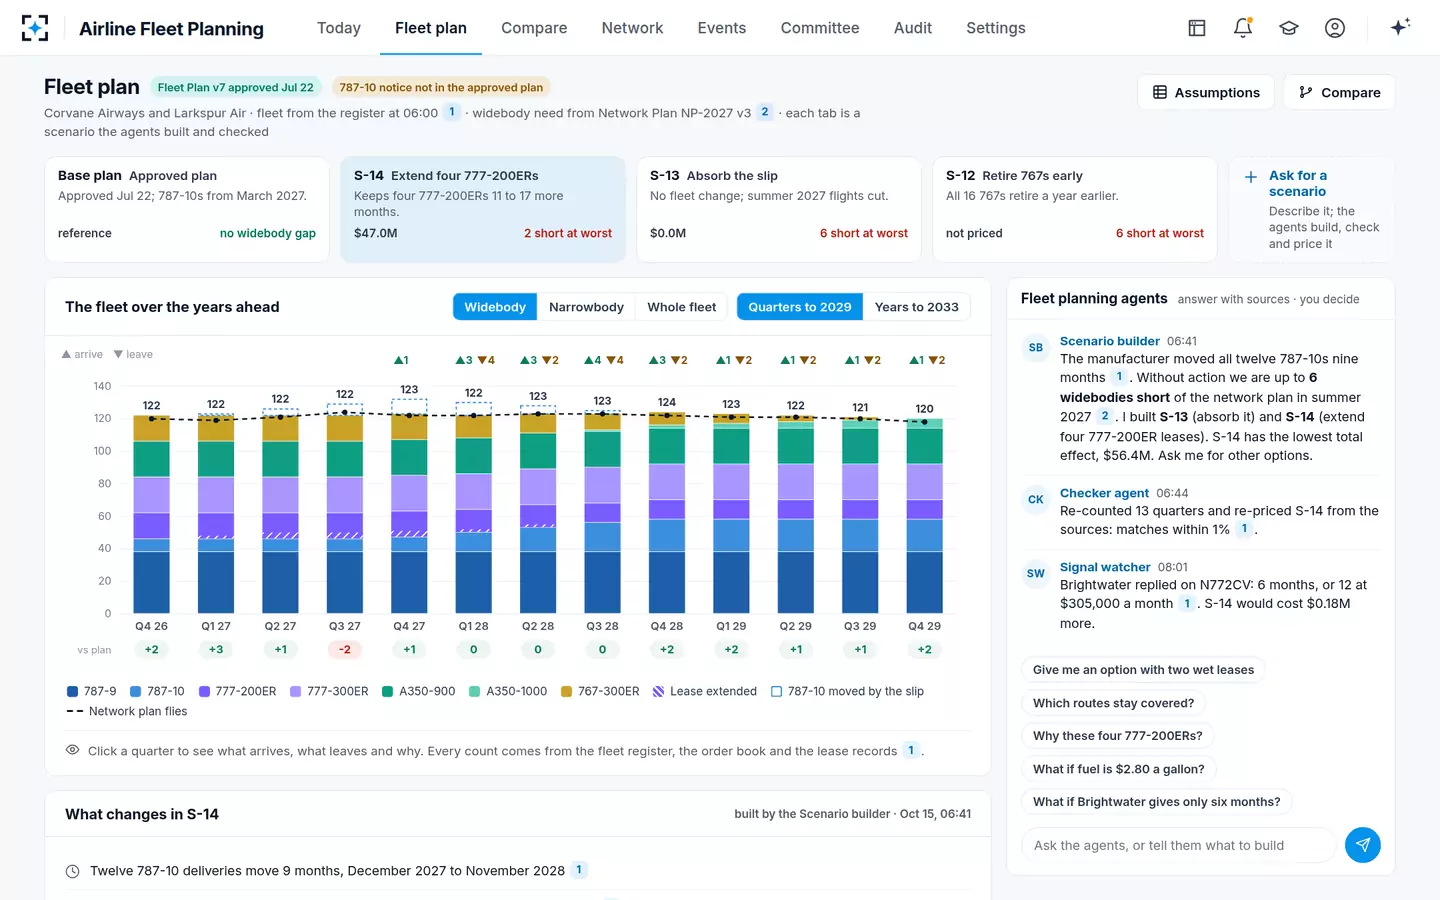
Task: Click 'Why these four 777-200ERs?' suggestion
Action: [x=1118, y=736]
